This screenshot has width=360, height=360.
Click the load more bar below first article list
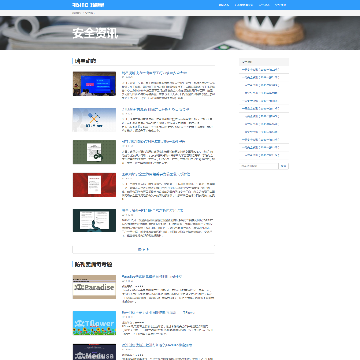[x=143, y=249]
